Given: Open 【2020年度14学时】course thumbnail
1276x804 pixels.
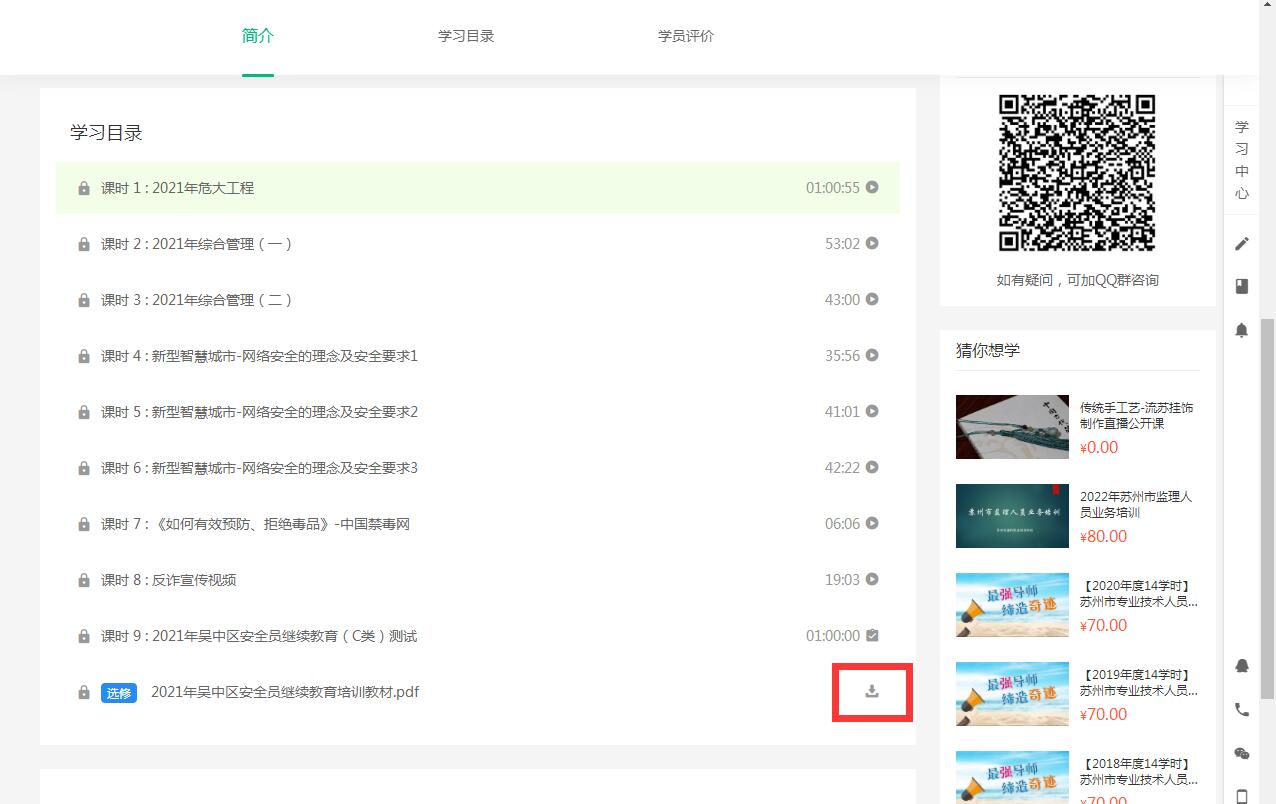Looking at the screenshot, I should (1012, 605).
